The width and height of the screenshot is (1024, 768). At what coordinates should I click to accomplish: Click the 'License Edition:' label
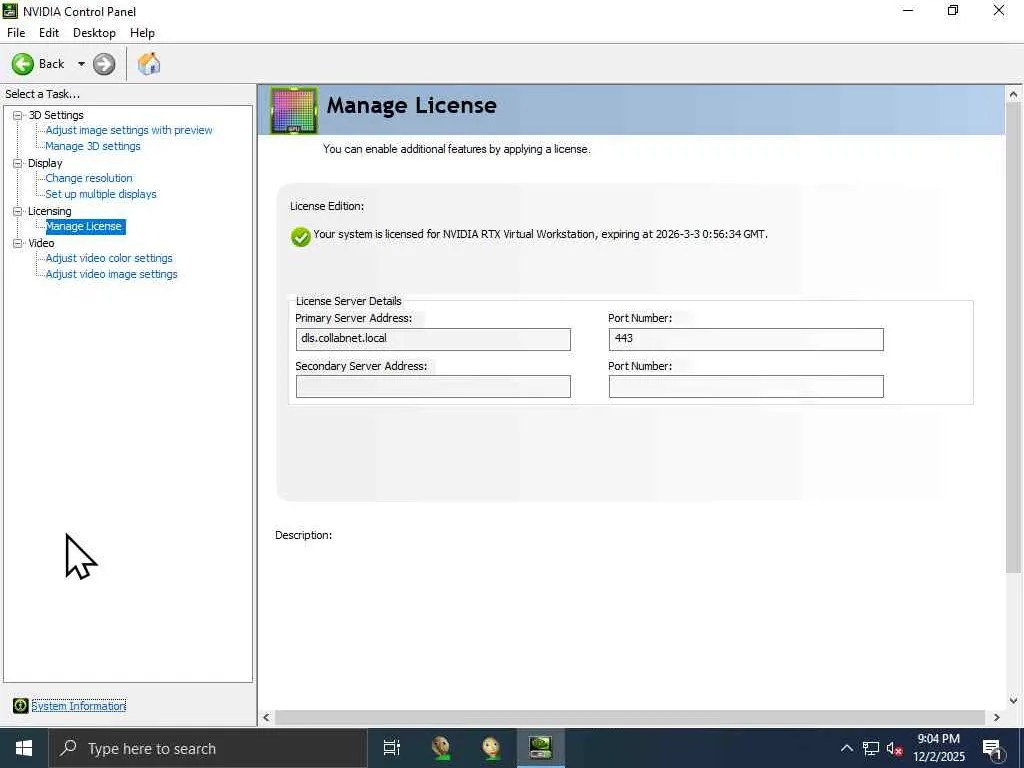tap(327, 206)
